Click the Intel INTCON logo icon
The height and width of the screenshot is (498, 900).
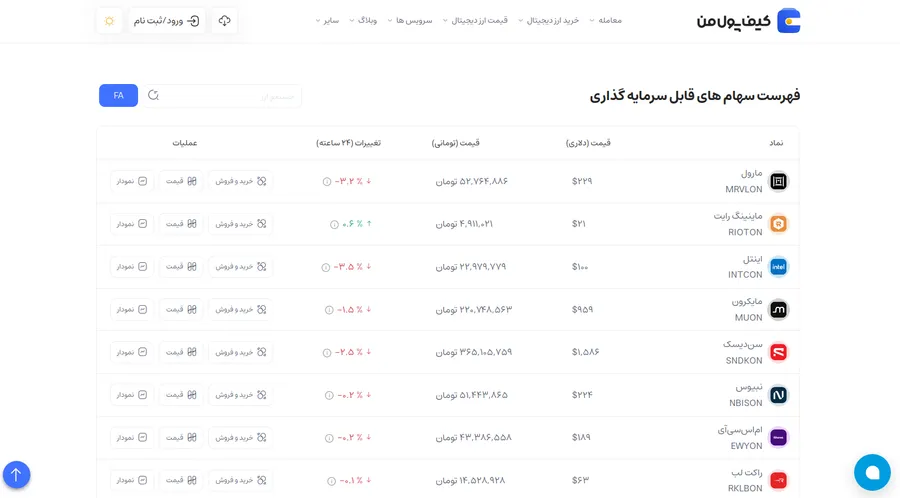(778, 267)
